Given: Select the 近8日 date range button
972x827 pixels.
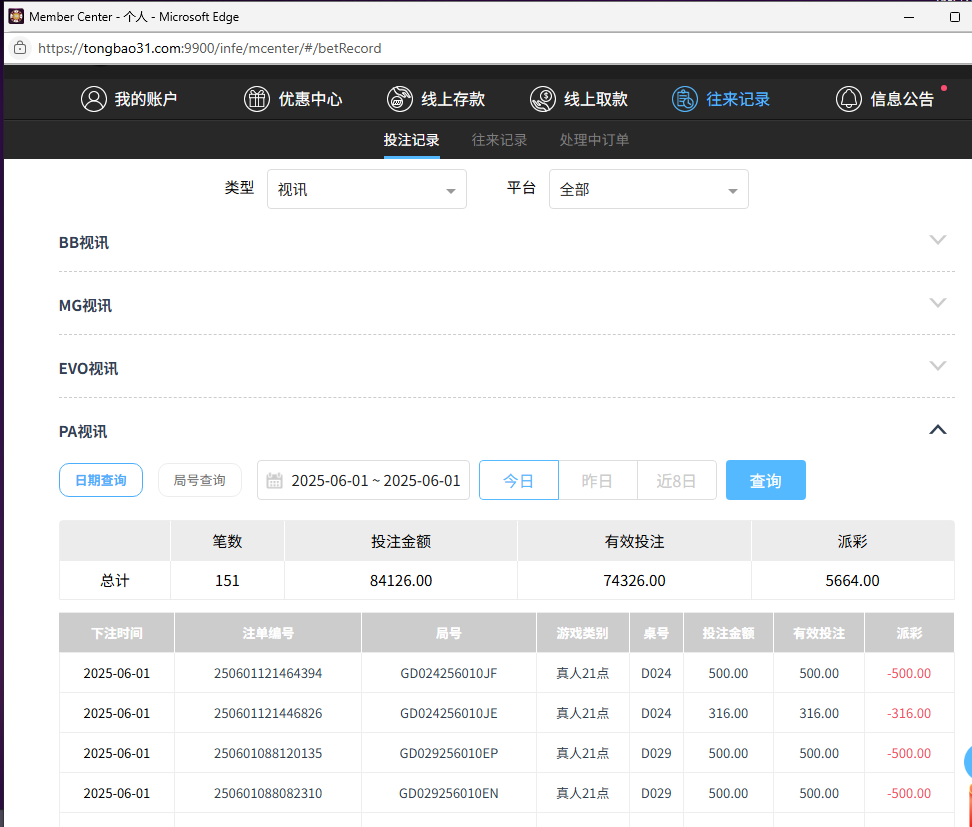Looking at the screenshot, I should [x=676, y=481].
